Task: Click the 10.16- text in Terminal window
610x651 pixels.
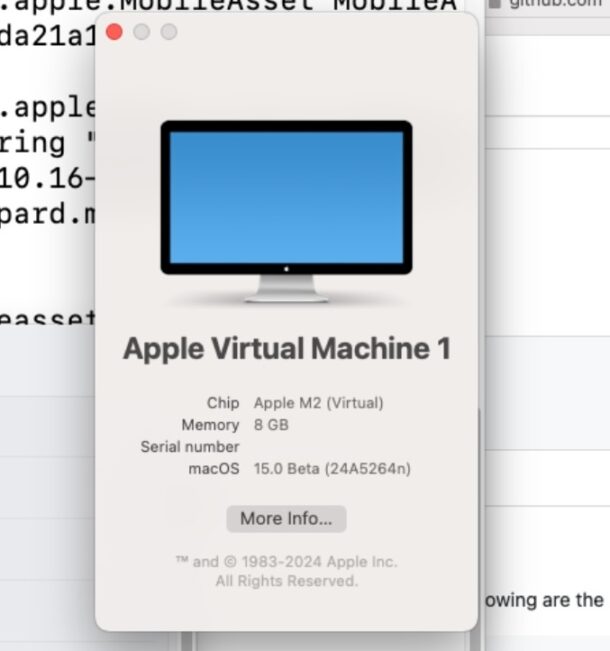Action: click(48, 179)
